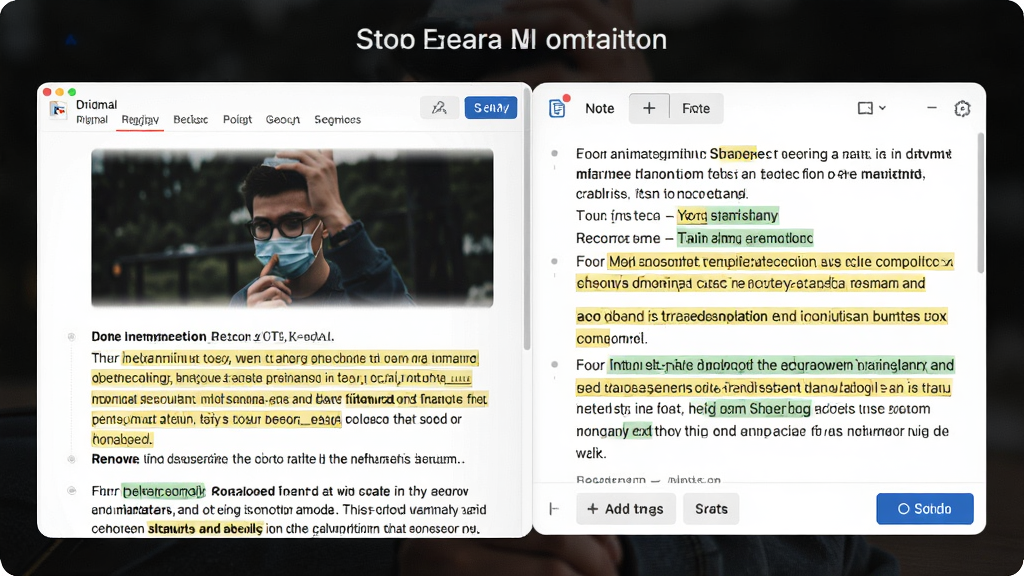Click the Add tngs button
Image resolution: width=1024 pixels, height=576 pixels.
626,509
